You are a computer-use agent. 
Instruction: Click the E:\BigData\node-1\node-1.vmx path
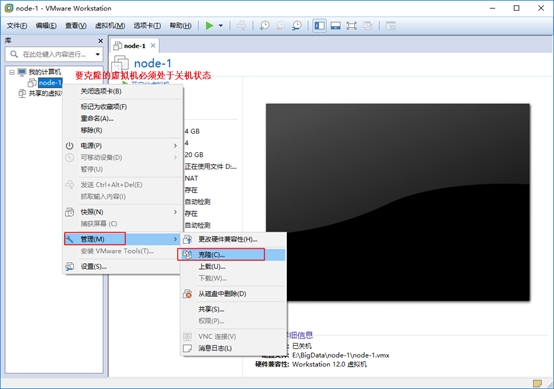coord(341,355)
